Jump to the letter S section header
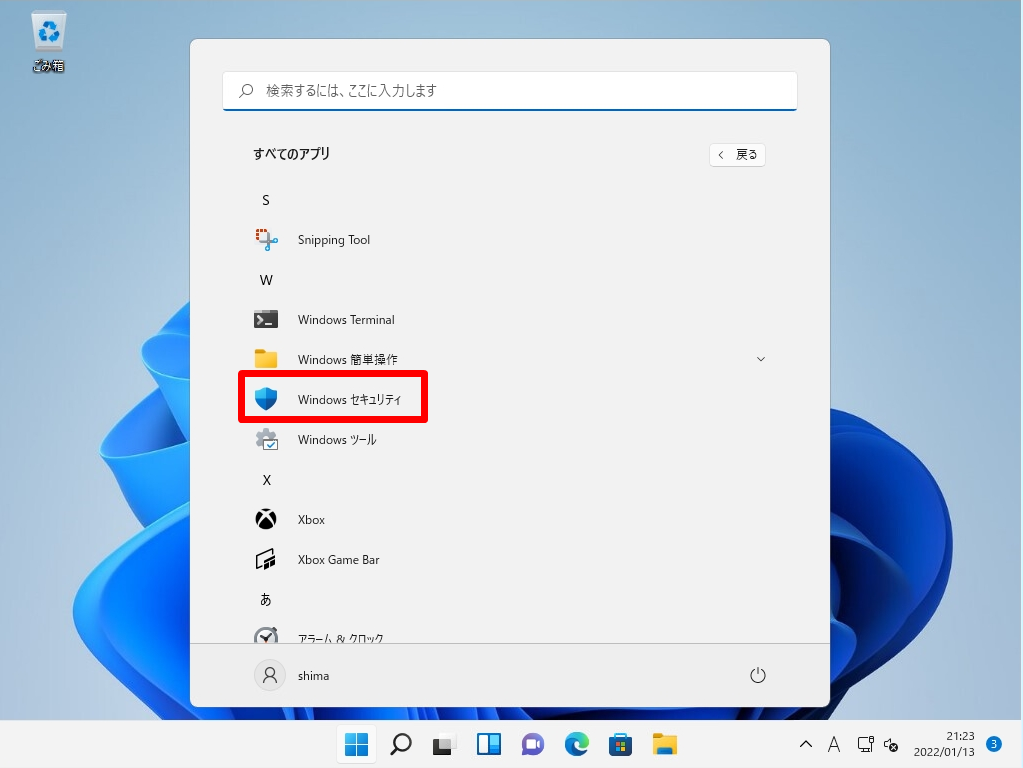The width and height of the screenshot is (1023, 768). 266,200
